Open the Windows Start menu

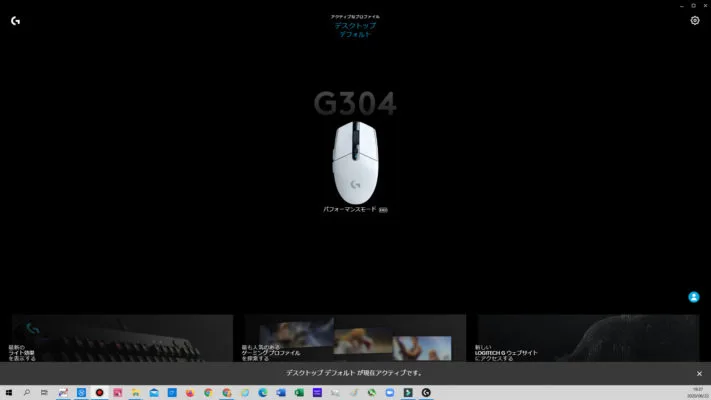pyautogui.click(x=9, y=393)
